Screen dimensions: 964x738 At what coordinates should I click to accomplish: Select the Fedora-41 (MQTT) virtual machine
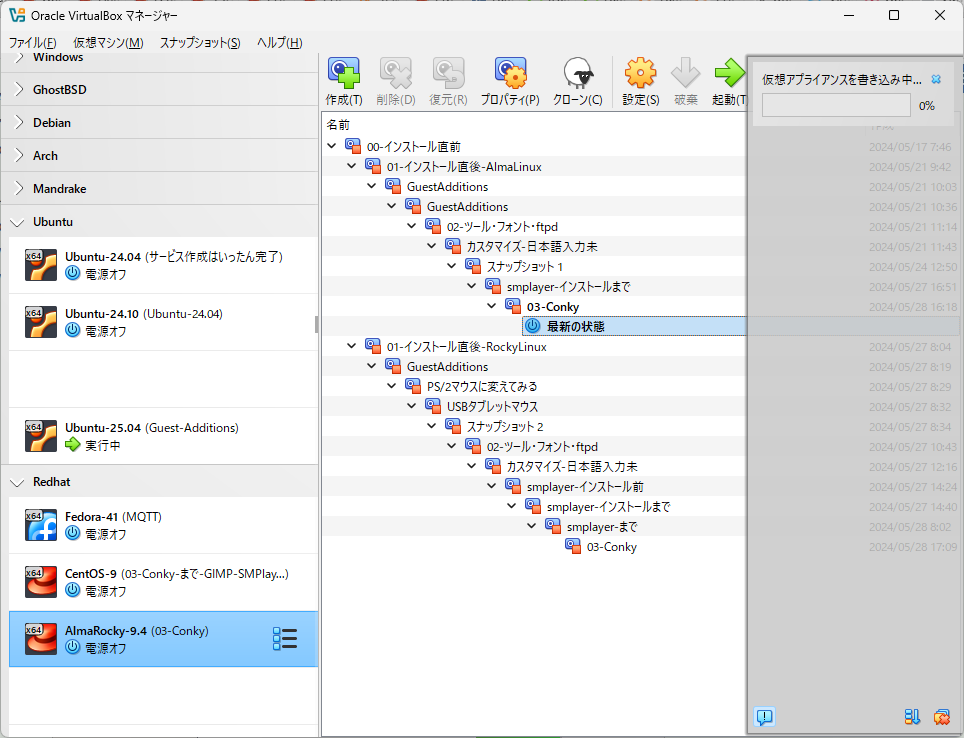164,525
